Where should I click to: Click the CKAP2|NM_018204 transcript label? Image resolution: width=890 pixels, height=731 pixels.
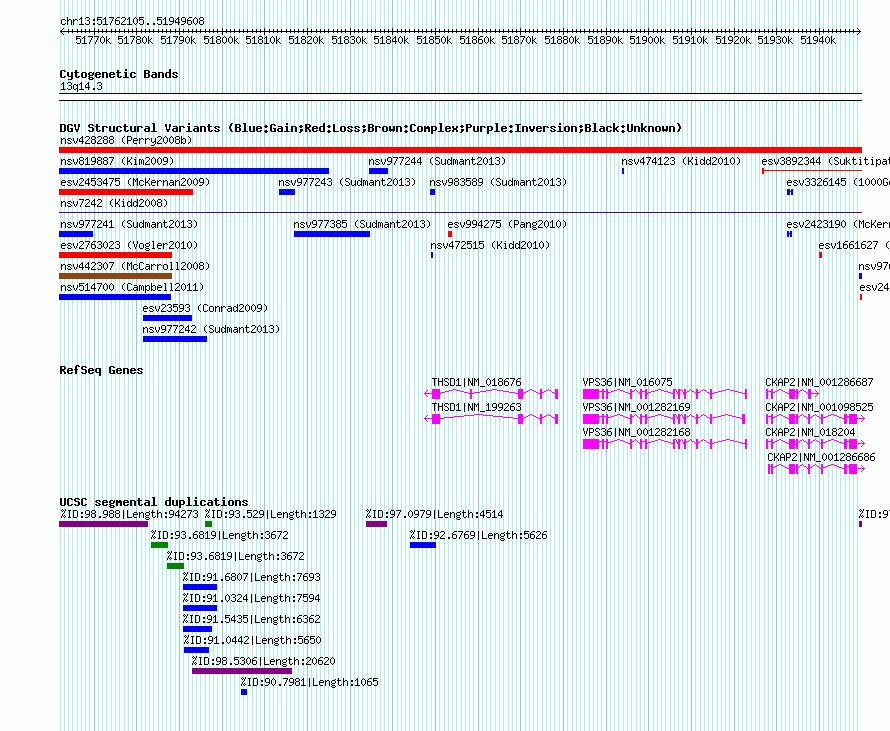(810, 432)
